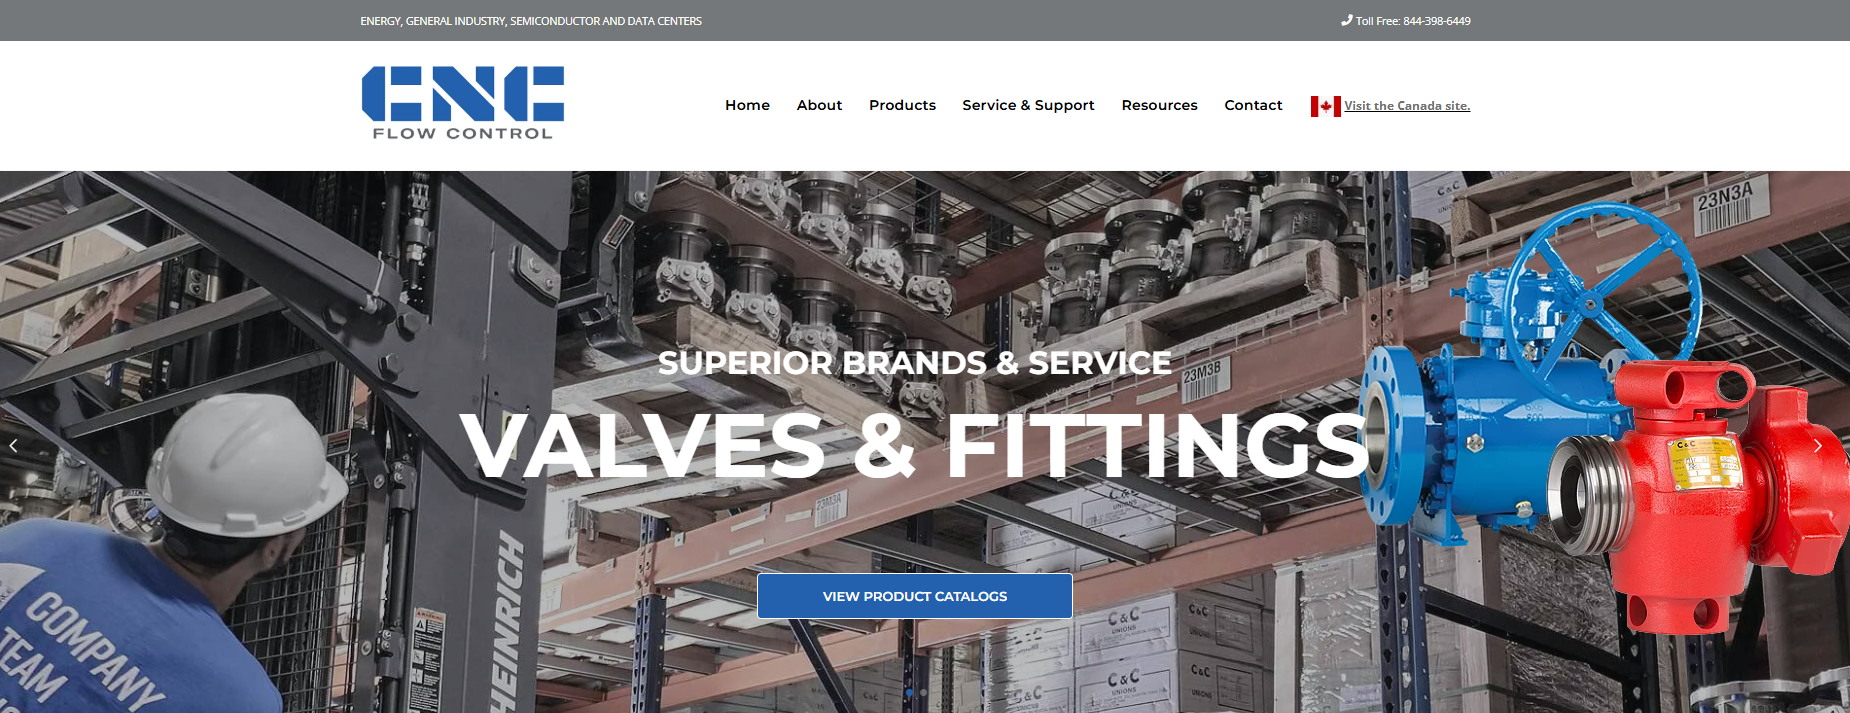1850x713 pixels.
Task: Click the phone icon beside Toll Free
Action: click(1347, 20)
